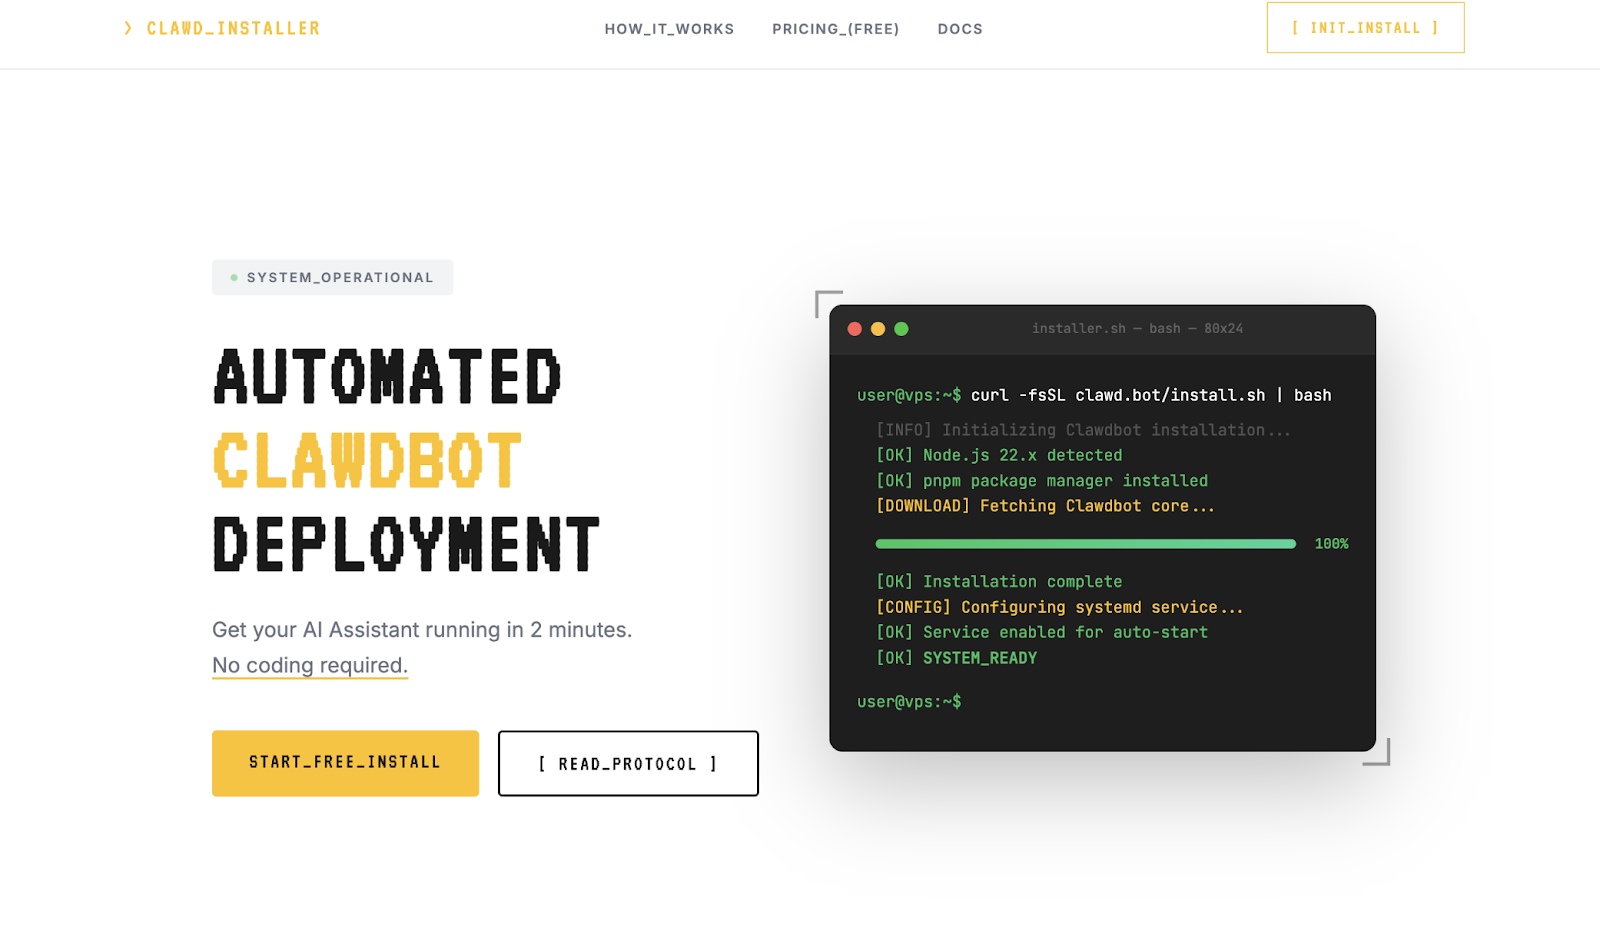Click yellow minimize dot in terminal
Viewport: 1600px width, 944px height.
click(x=878, y=329)
